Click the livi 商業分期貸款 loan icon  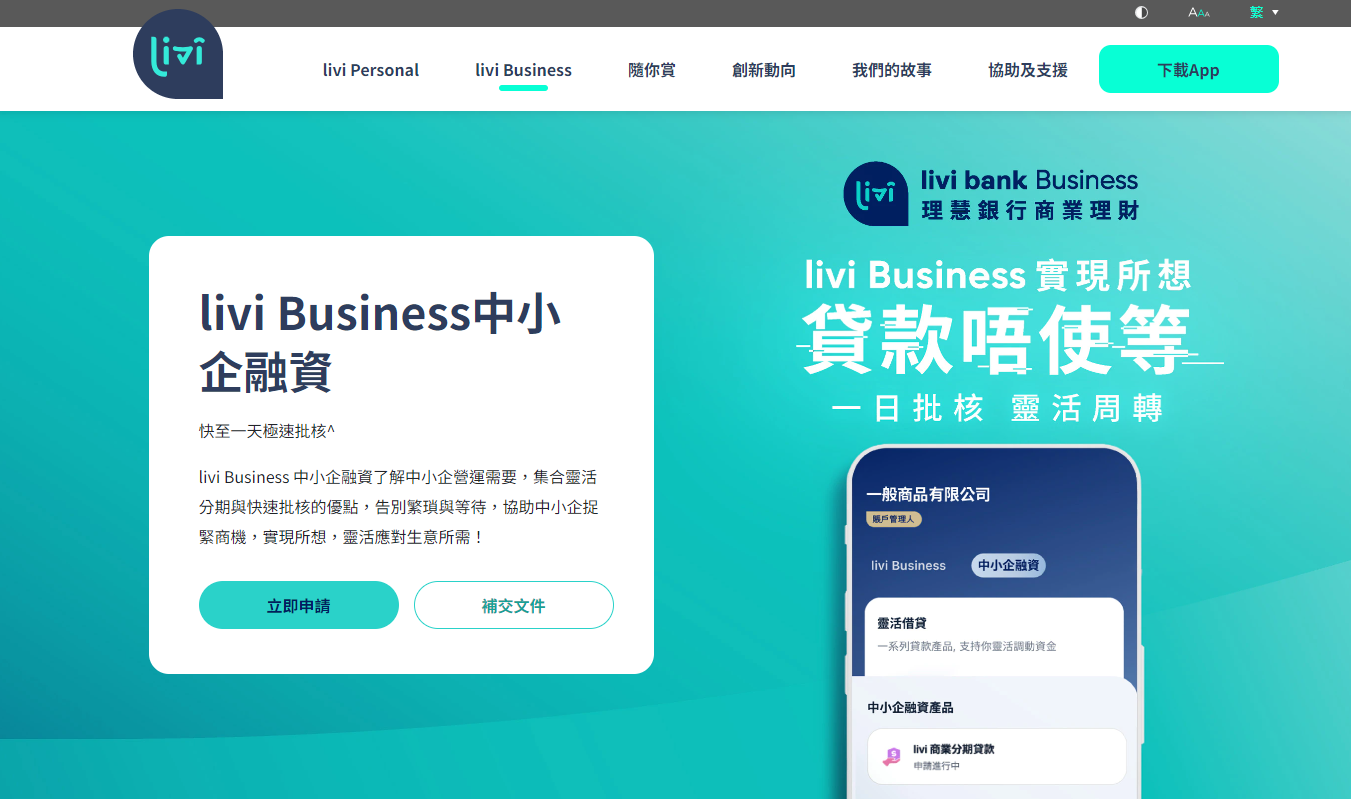(891, 757)
